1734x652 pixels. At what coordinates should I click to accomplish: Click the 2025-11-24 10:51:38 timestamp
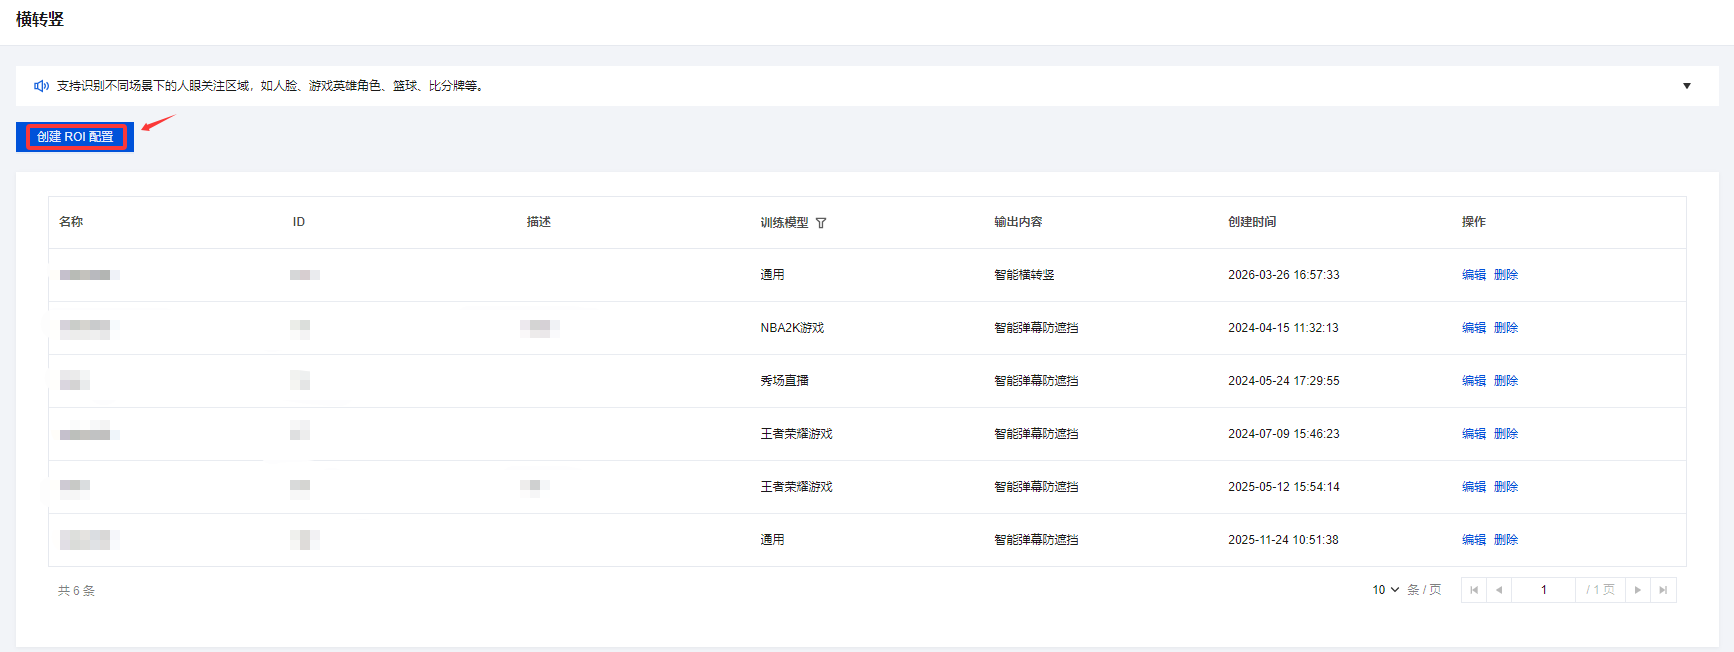[x=1283, y=540]
